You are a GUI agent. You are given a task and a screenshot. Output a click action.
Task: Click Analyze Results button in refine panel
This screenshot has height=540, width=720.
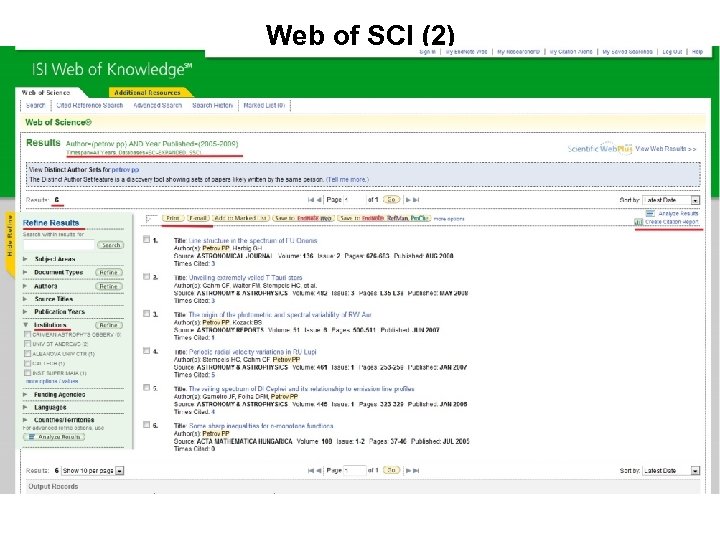point(54,437)
